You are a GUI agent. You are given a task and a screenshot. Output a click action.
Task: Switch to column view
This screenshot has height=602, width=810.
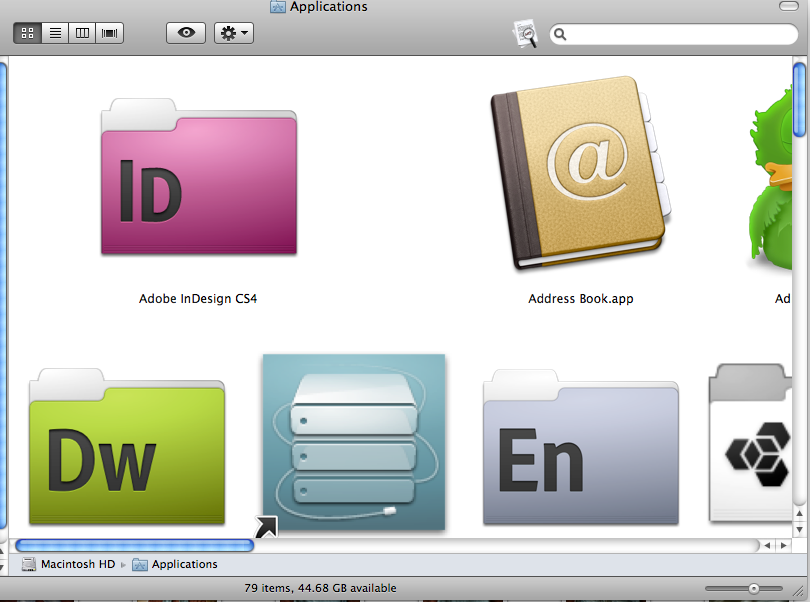click(82, 33)
